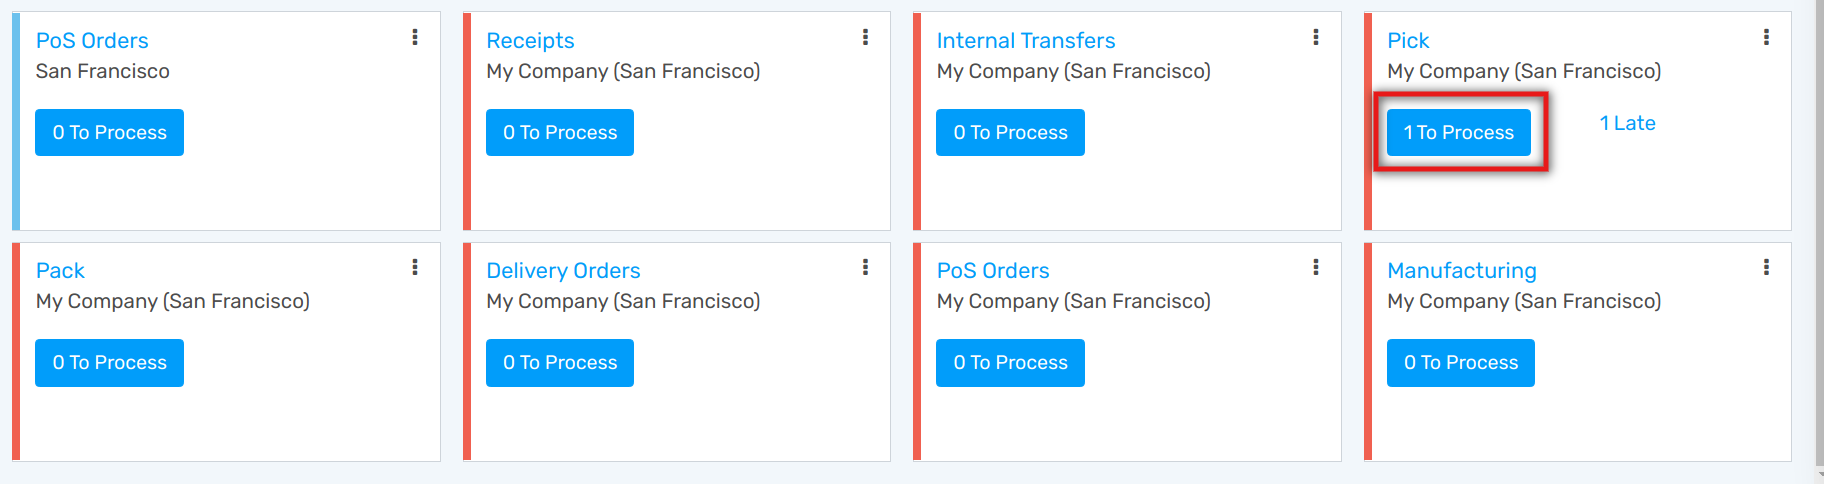Click "0 To Process" under Receipts
Screen dimensions: 1824x484
pyautogui.click(x=560, y=133)
